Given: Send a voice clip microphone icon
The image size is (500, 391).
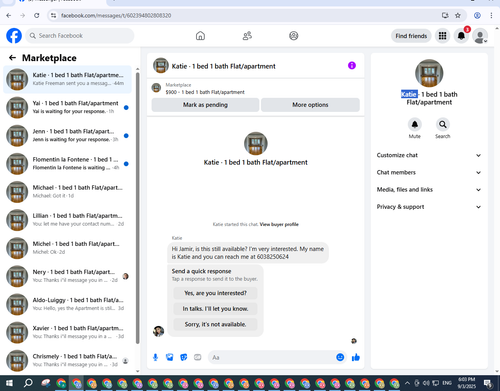Looking at the screenshot, I should point(155,357).
